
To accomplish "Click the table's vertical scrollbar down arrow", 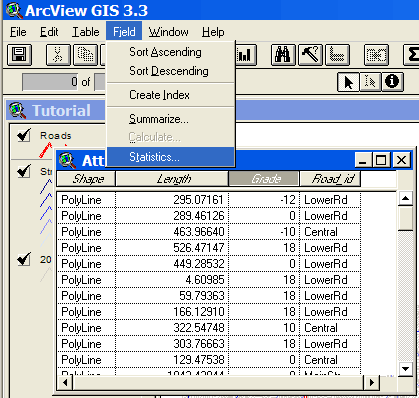I will (406, 369).
